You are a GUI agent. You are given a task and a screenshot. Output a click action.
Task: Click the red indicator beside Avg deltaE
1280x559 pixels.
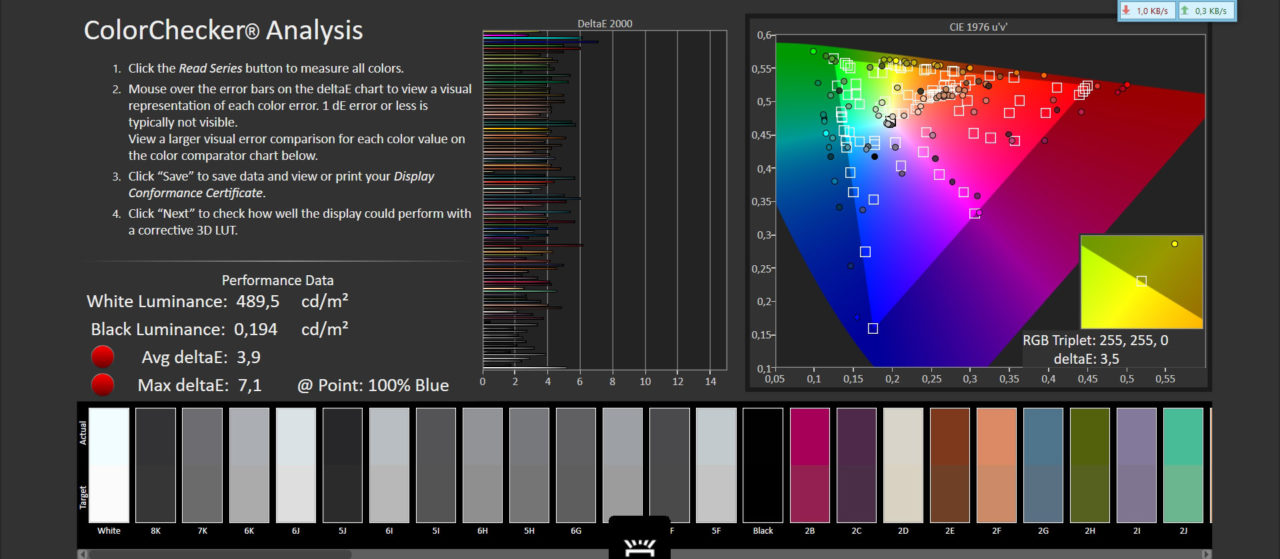[x=102, y=357]
